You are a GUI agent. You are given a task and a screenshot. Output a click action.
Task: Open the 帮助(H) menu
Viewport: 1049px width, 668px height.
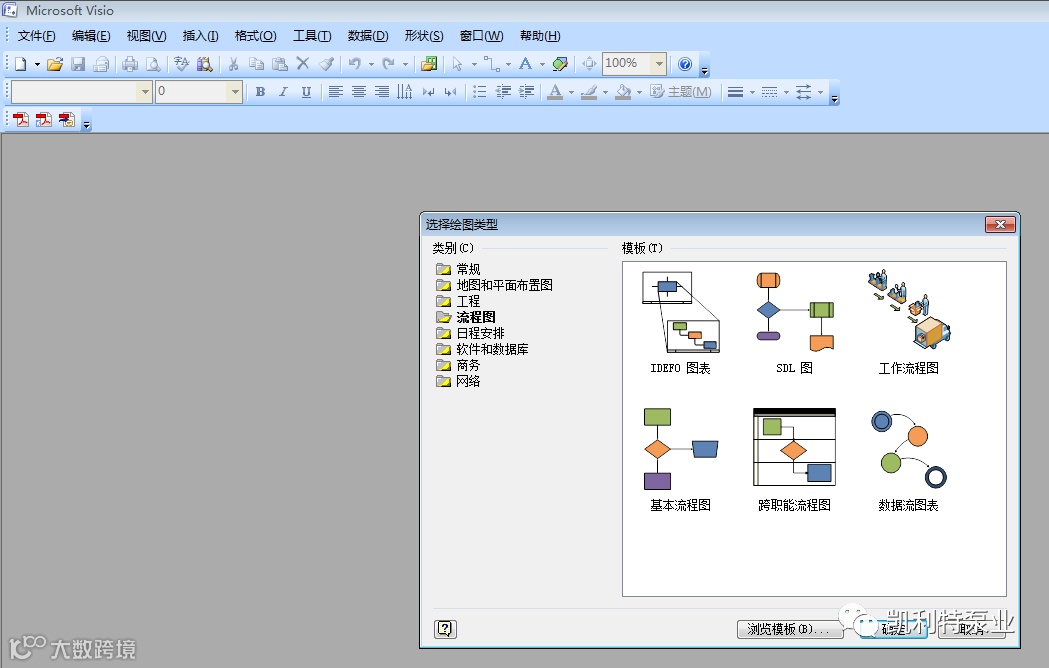[x=540, y=36]
